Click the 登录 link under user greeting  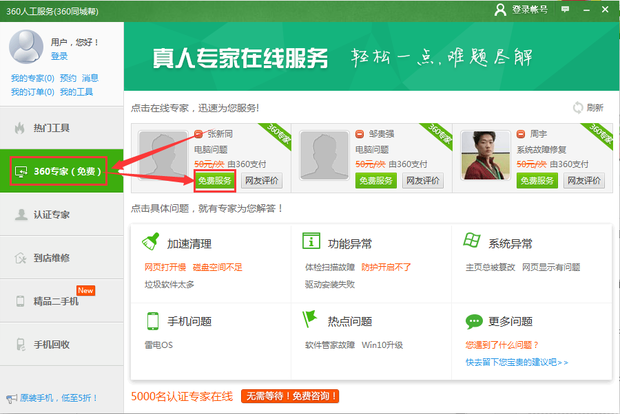(x=59, y=57)
